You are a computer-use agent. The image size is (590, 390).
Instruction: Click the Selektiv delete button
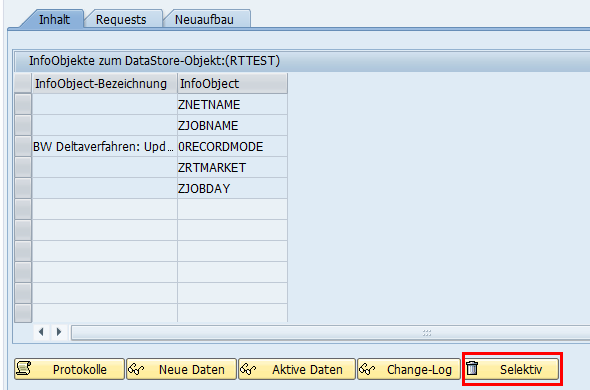(512, 369)
